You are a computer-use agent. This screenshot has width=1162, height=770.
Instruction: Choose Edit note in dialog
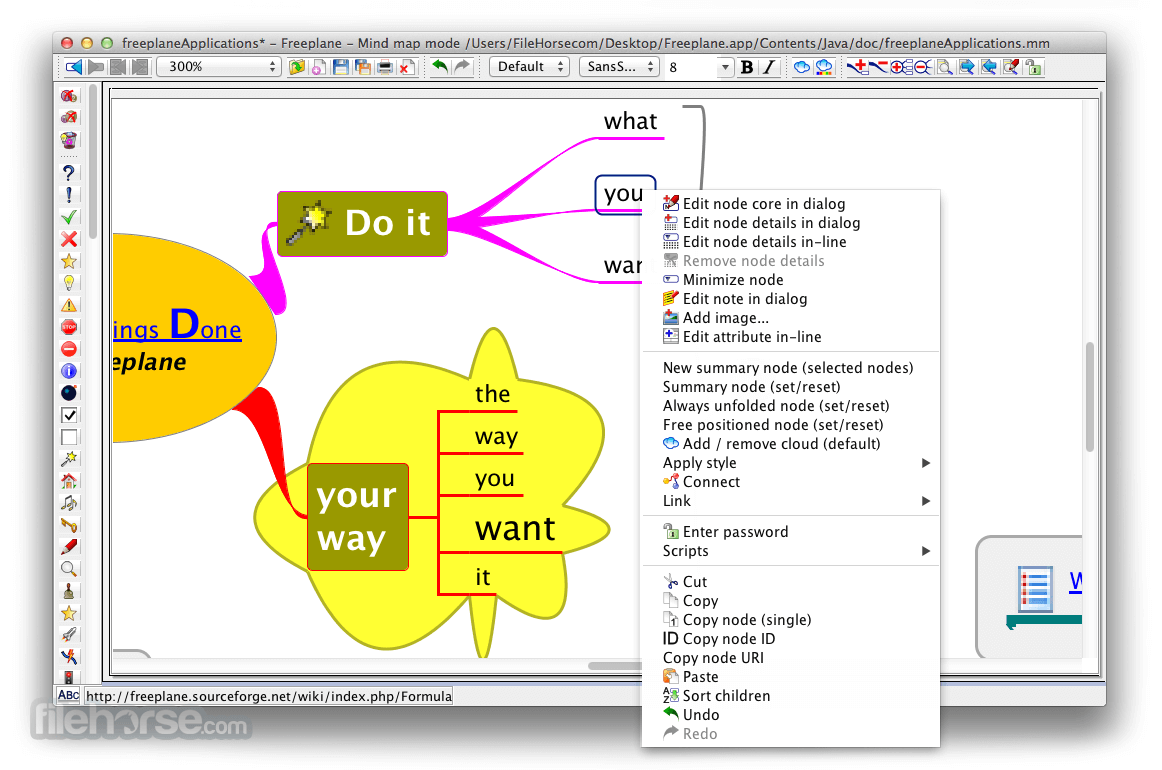744,299
